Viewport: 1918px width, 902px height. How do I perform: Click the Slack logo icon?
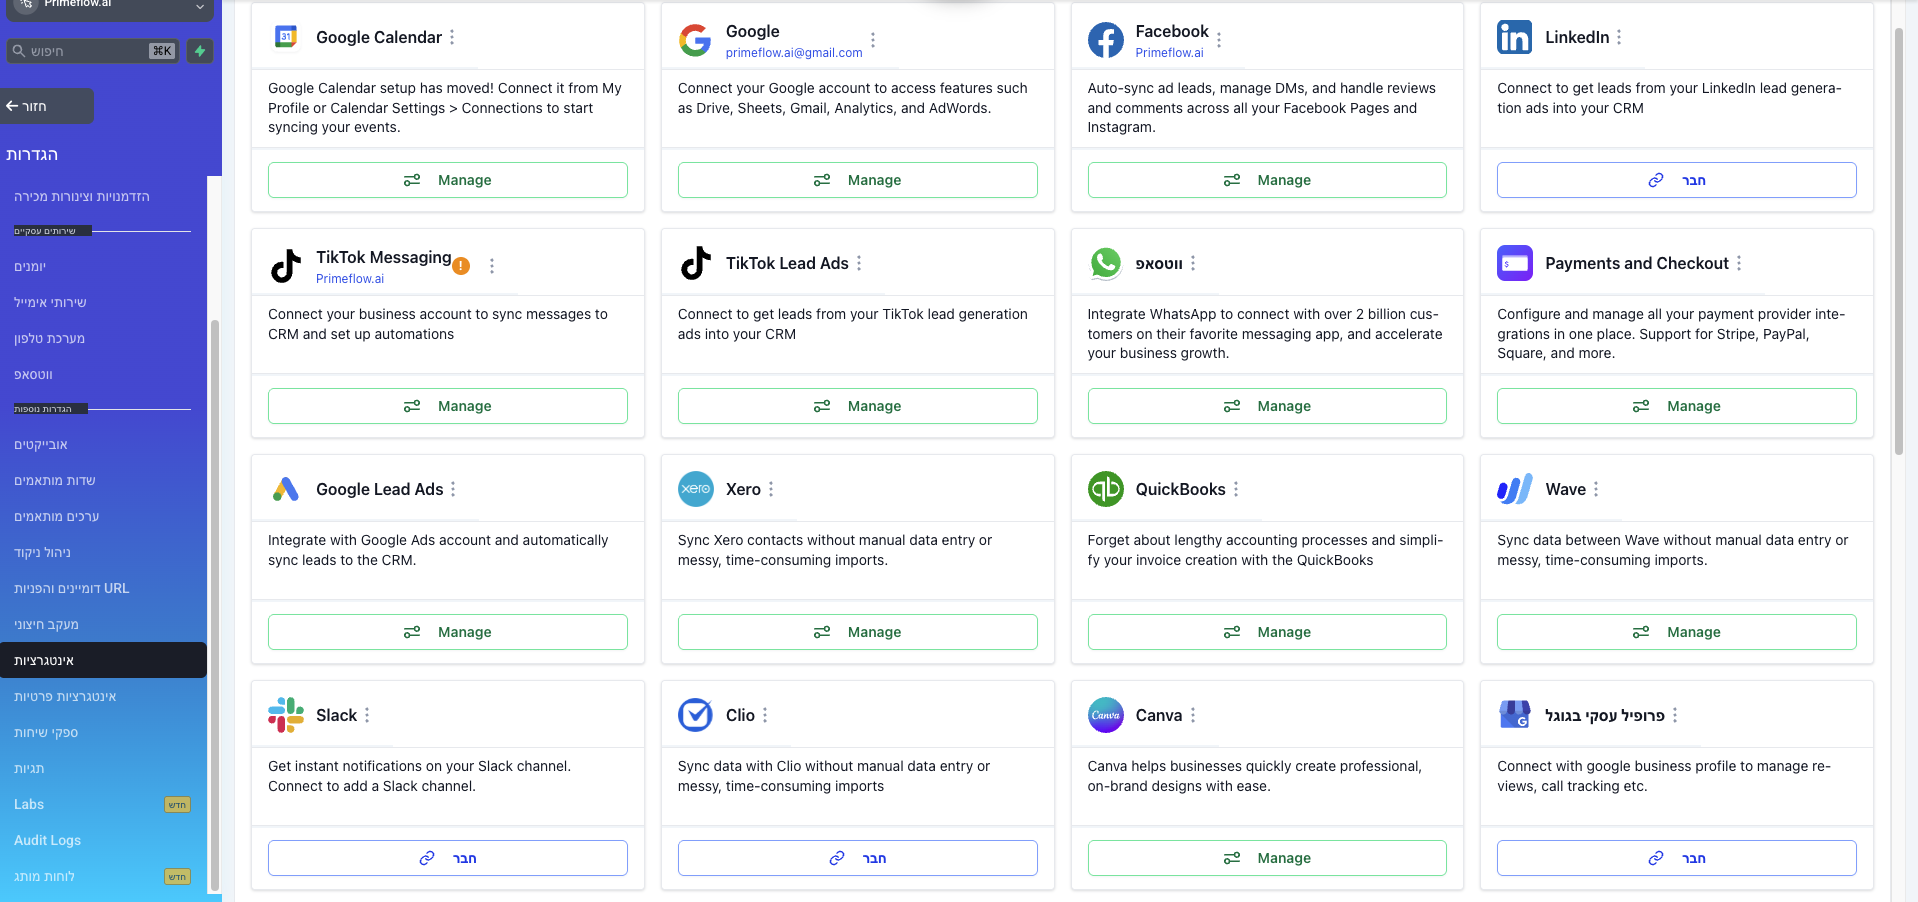[x=286, y=715]
